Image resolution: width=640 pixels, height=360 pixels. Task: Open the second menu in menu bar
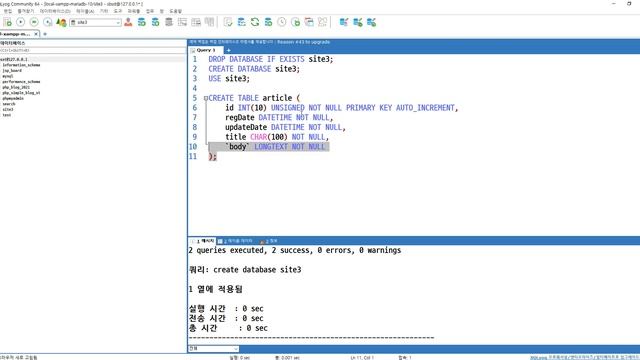tap(26, 11)
